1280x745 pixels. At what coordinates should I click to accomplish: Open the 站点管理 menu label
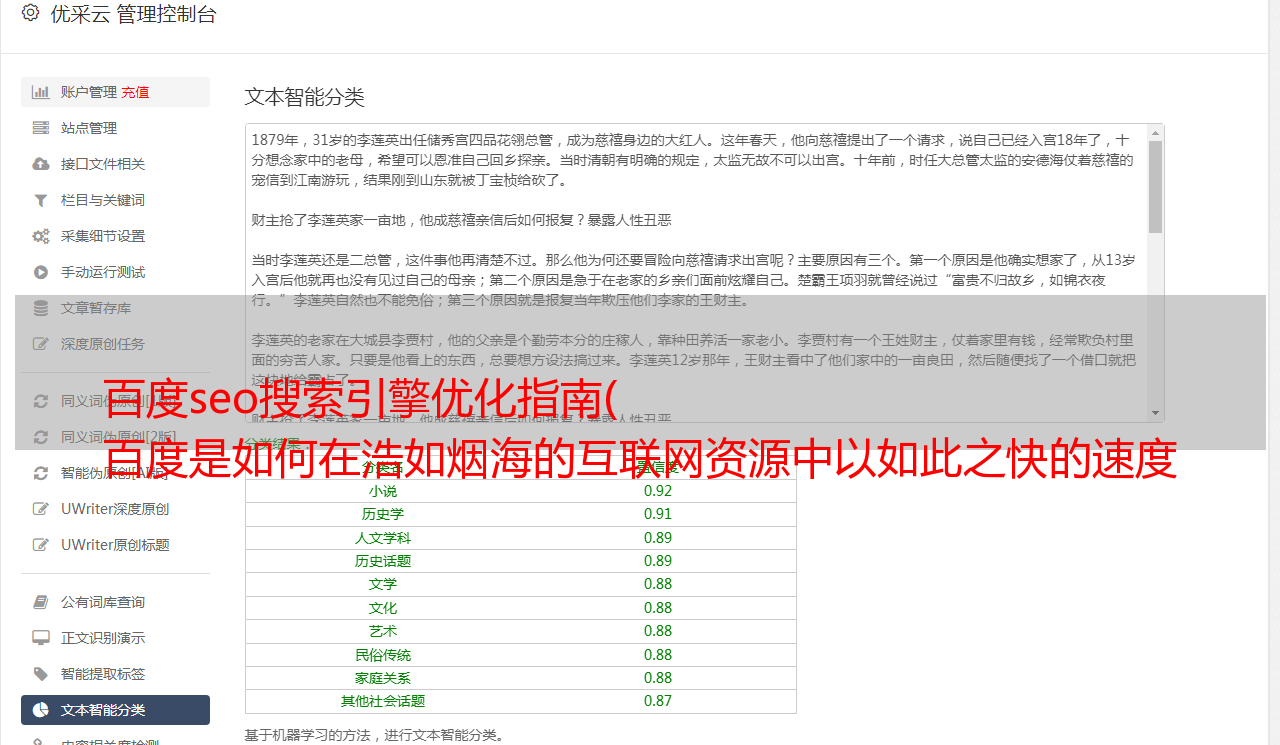point(89,128)
